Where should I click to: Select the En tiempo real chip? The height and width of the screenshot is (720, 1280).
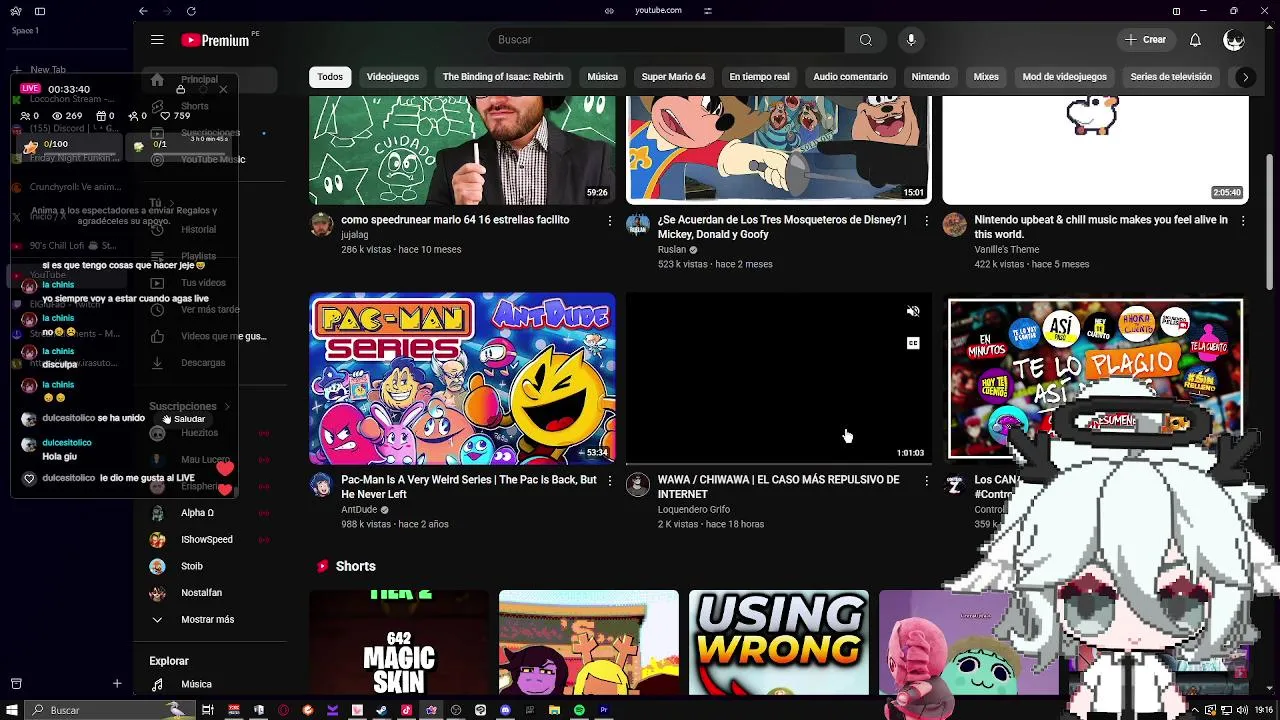(x=759, y=77)
